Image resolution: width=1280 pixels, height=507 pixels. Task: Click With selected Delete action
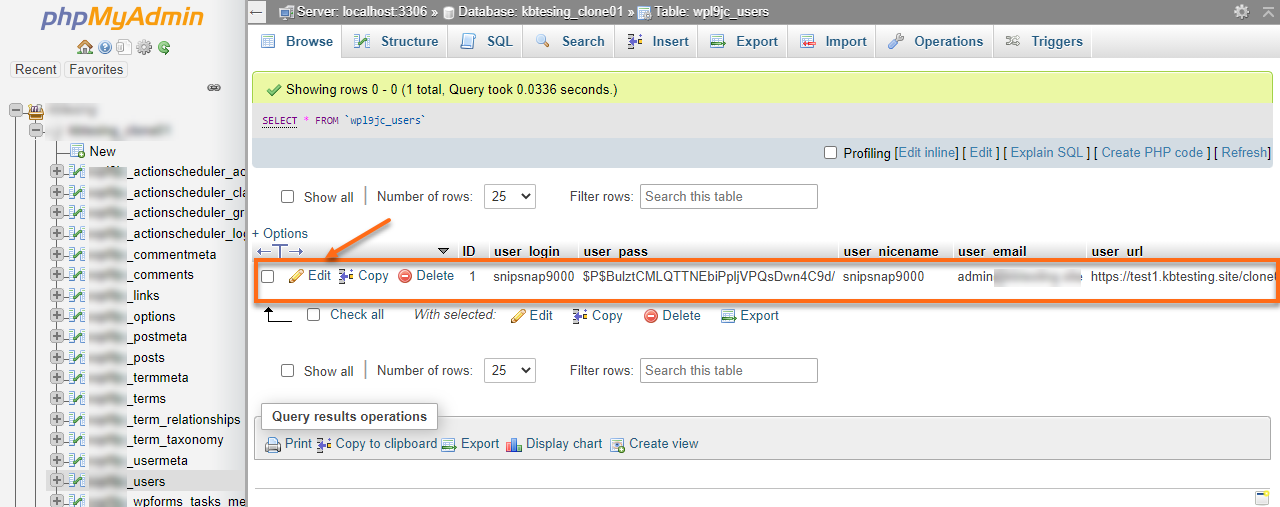672,315
